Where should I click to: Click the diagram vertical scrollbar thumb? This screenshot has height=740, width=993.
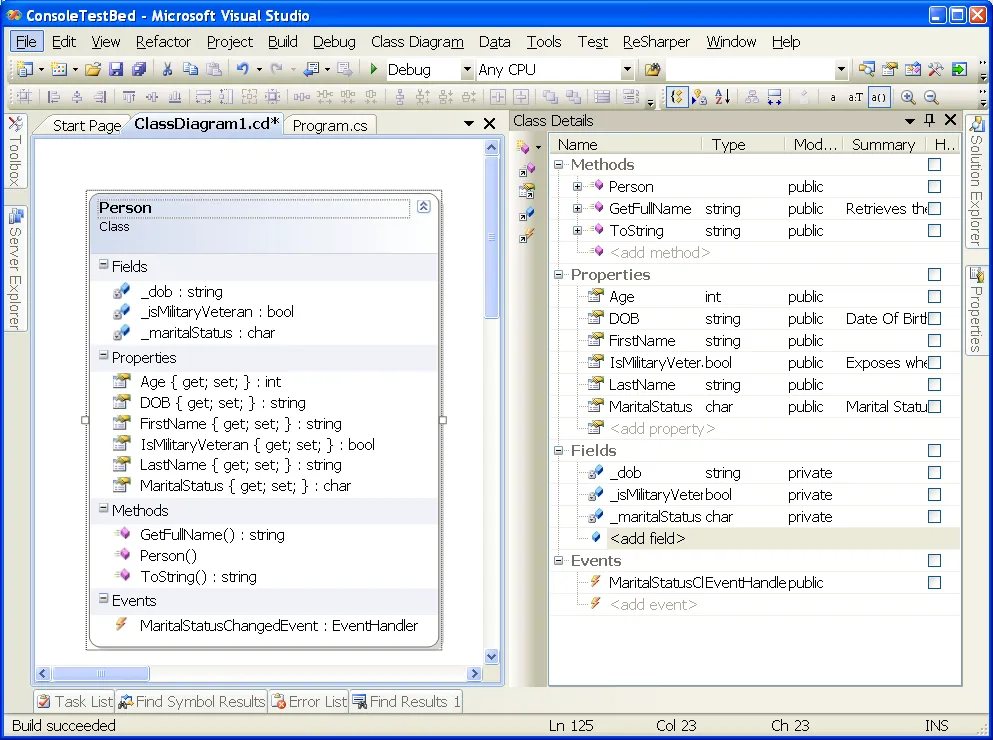[x=491, y=238]
